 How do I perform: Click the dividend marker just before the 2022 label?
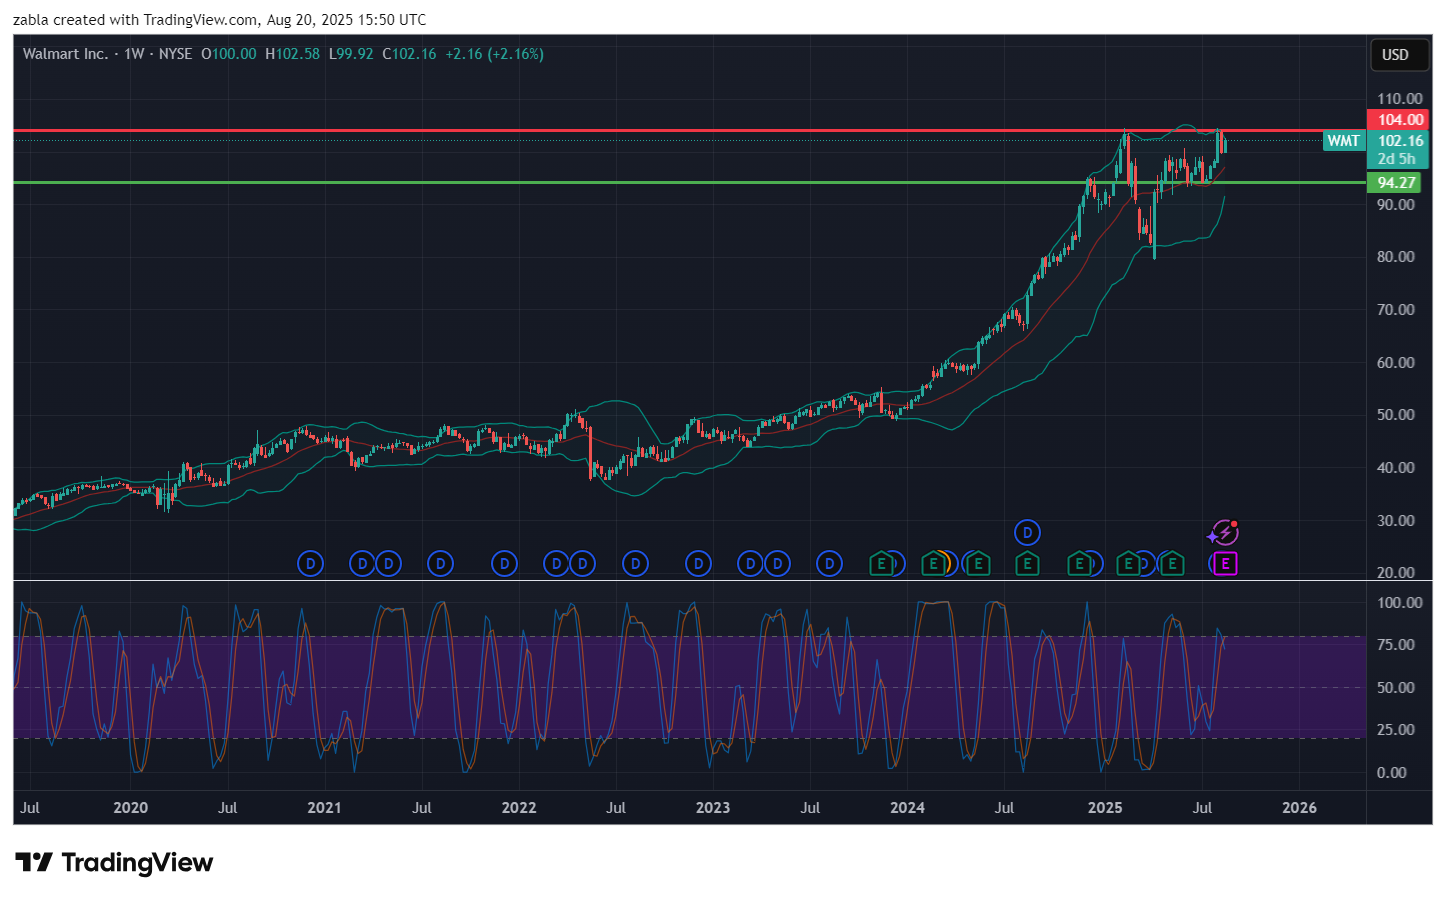coord(505,564)
